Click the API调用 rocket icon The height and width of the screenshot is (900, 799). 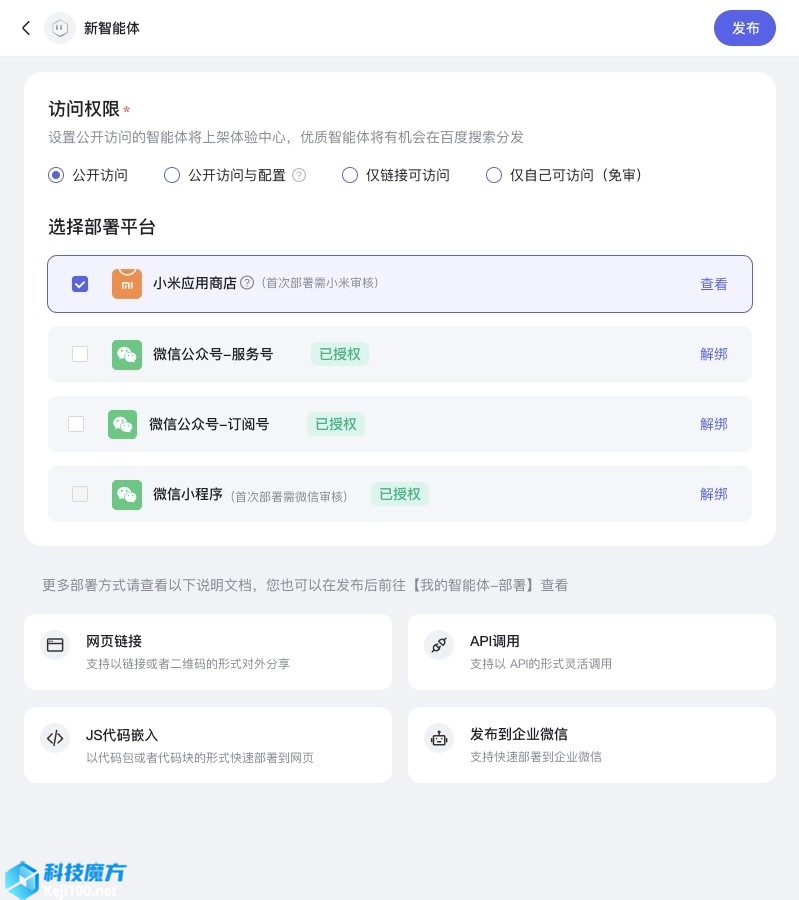click(439, 645)
